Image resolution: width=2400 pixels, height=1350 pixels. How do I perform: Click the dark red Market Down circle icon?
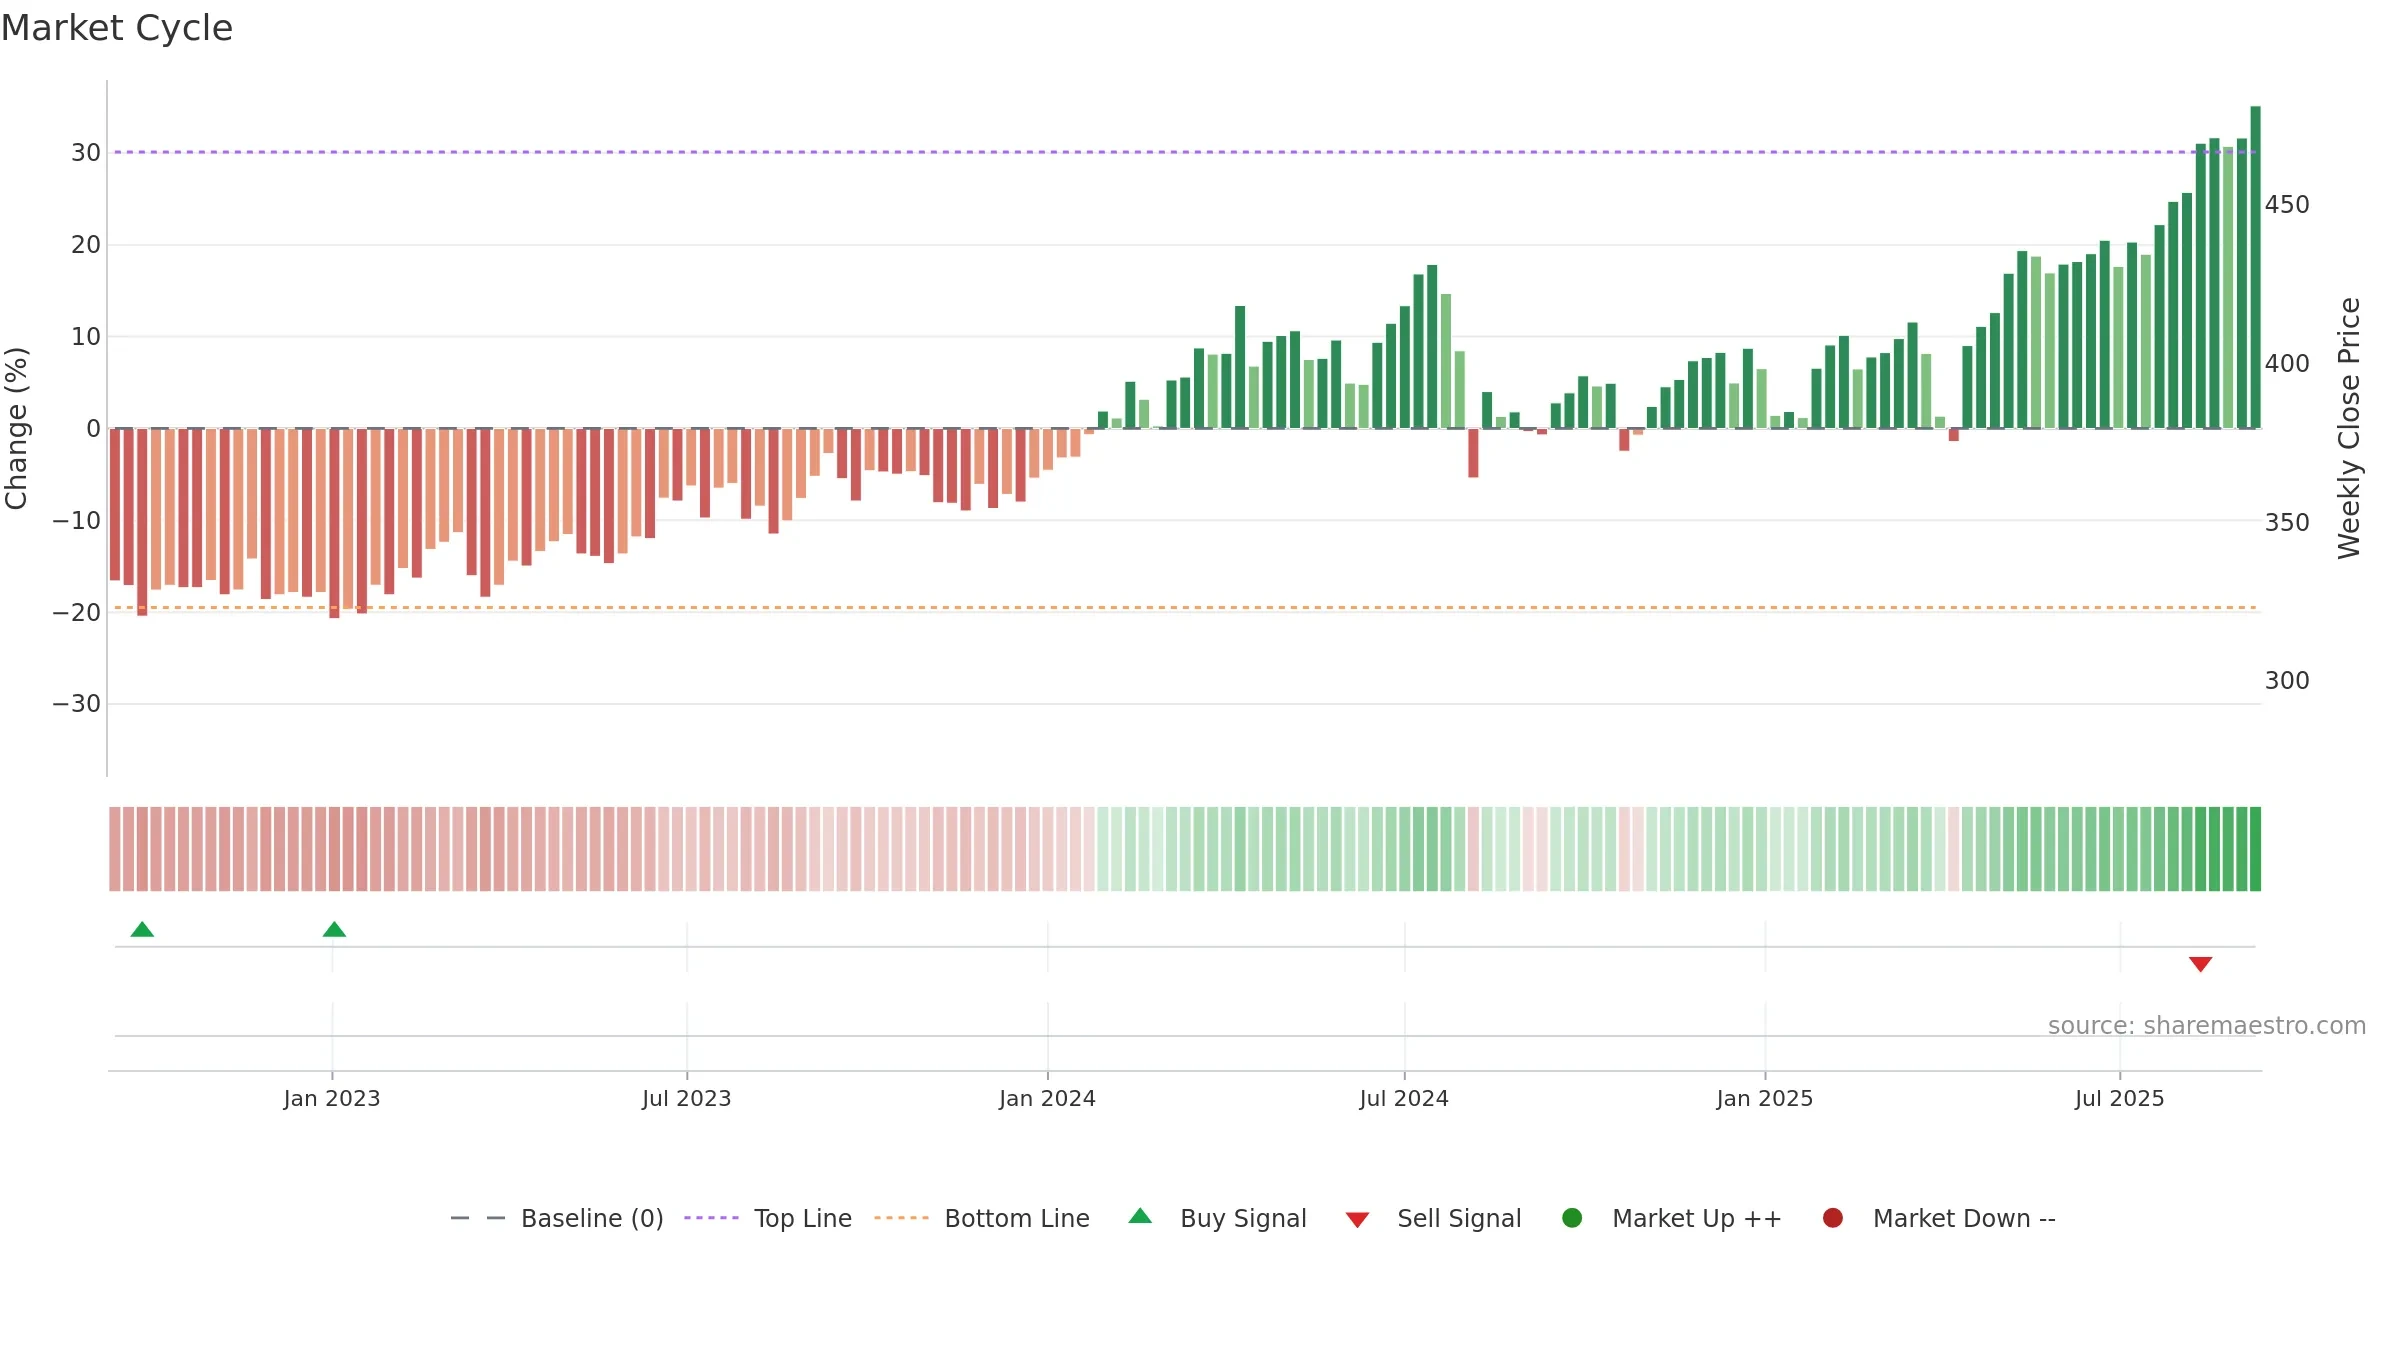click(1833, 1218)
